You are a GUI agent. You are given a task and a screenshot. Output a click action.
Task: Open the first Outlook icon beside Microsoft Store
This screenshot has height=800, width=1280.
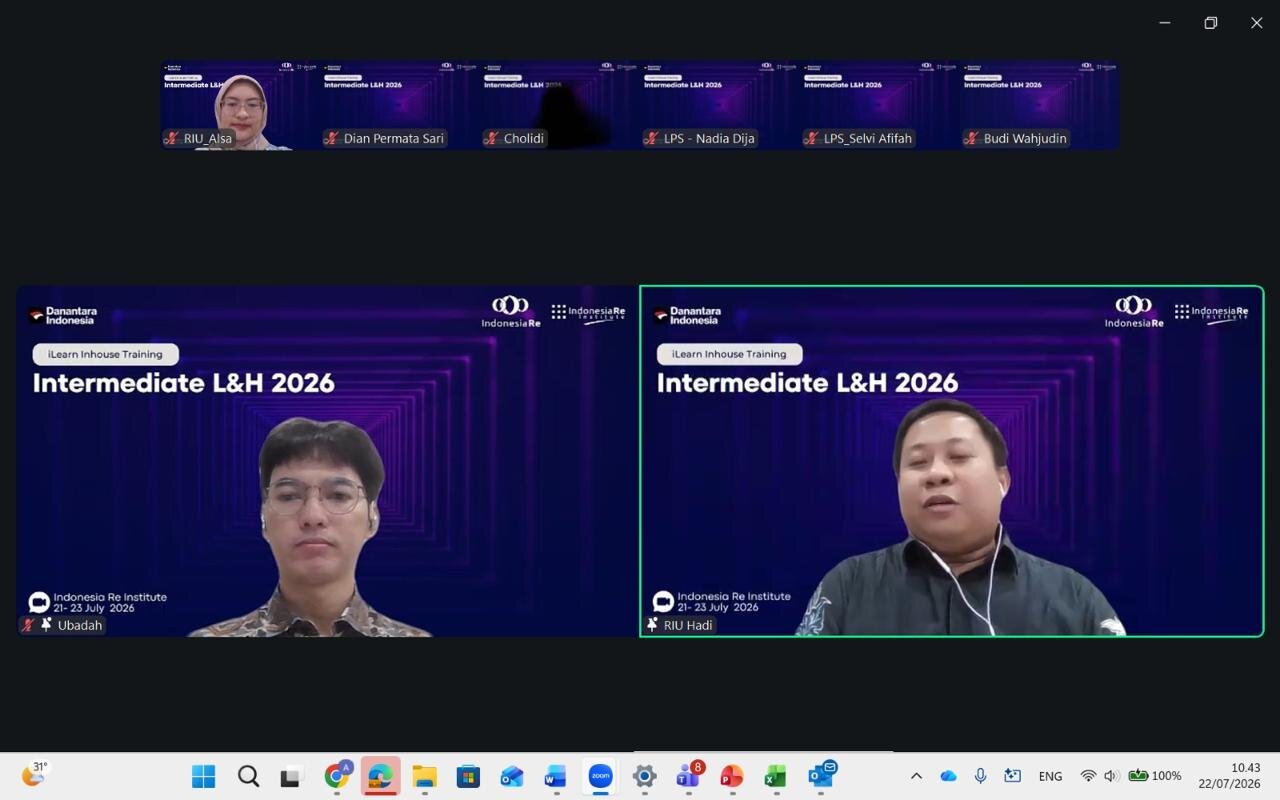512,776
